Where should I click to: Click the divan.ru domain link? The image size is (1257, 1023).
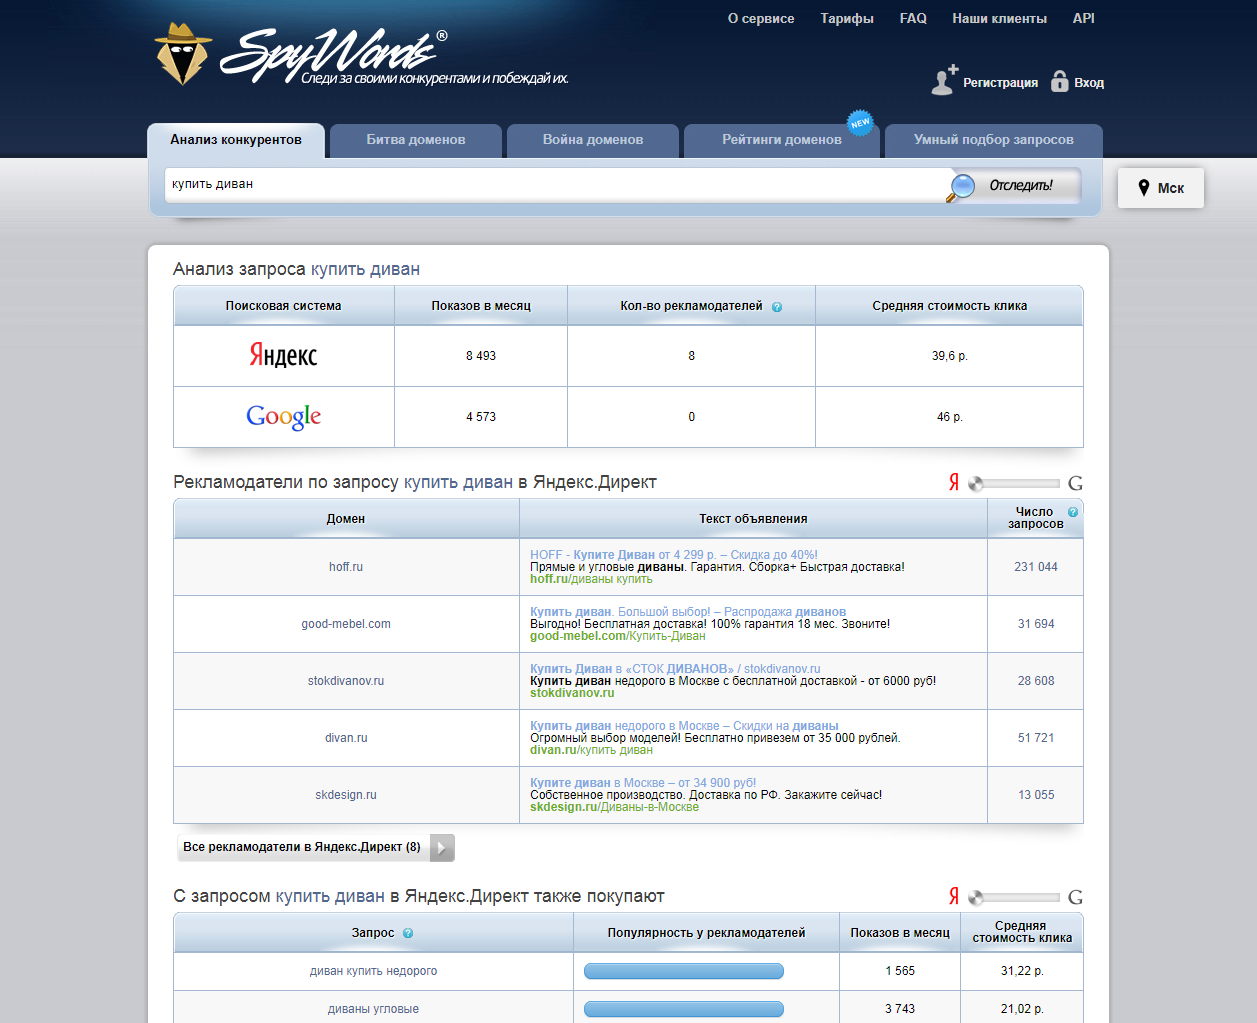(x=346, y=738)
